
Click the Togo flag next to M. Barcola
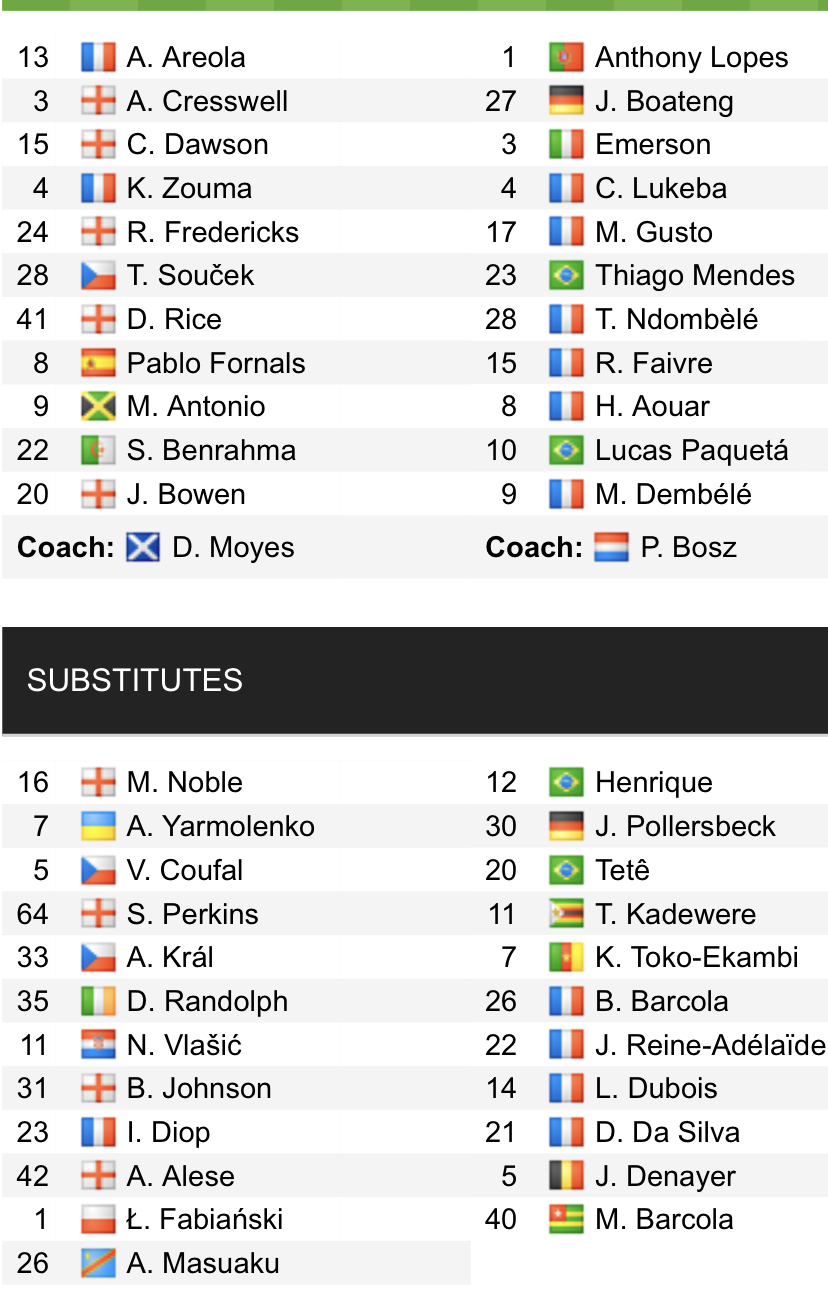pyautogui.click(x=566, y=1219)
